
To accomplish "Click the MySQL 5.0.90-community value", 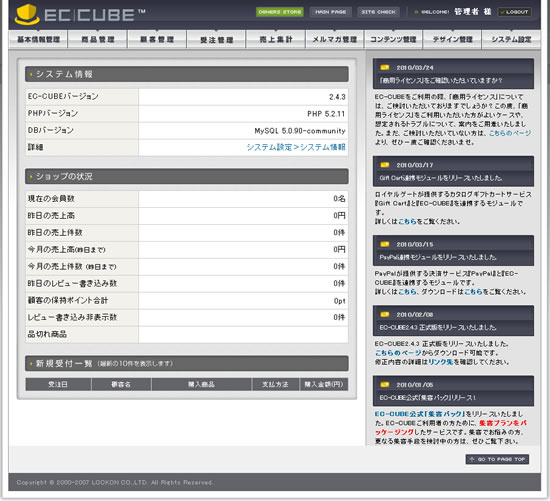I will coord(300,131).
